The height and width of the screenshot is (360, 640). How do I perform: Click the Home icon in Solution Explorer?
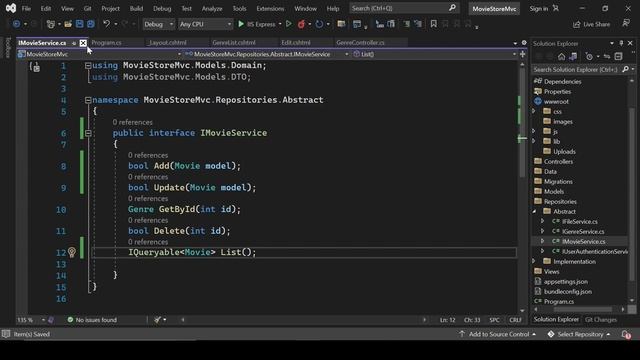click(562, 56)
